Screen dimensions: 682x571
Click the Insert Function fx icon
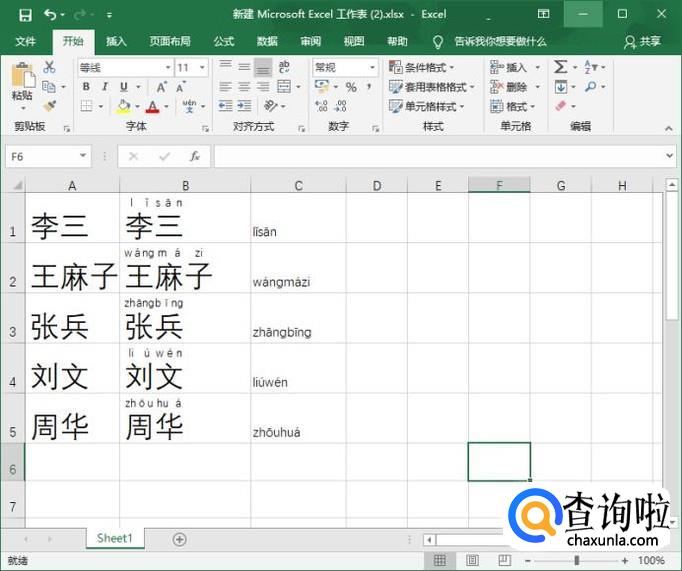coord(195,157)
